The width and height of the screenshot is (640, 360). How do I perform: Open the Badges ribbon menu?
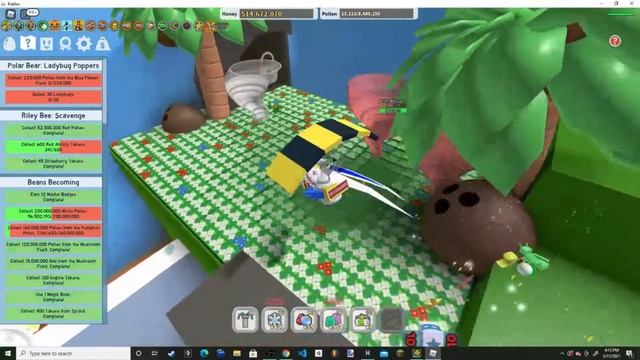click(65, 44)
